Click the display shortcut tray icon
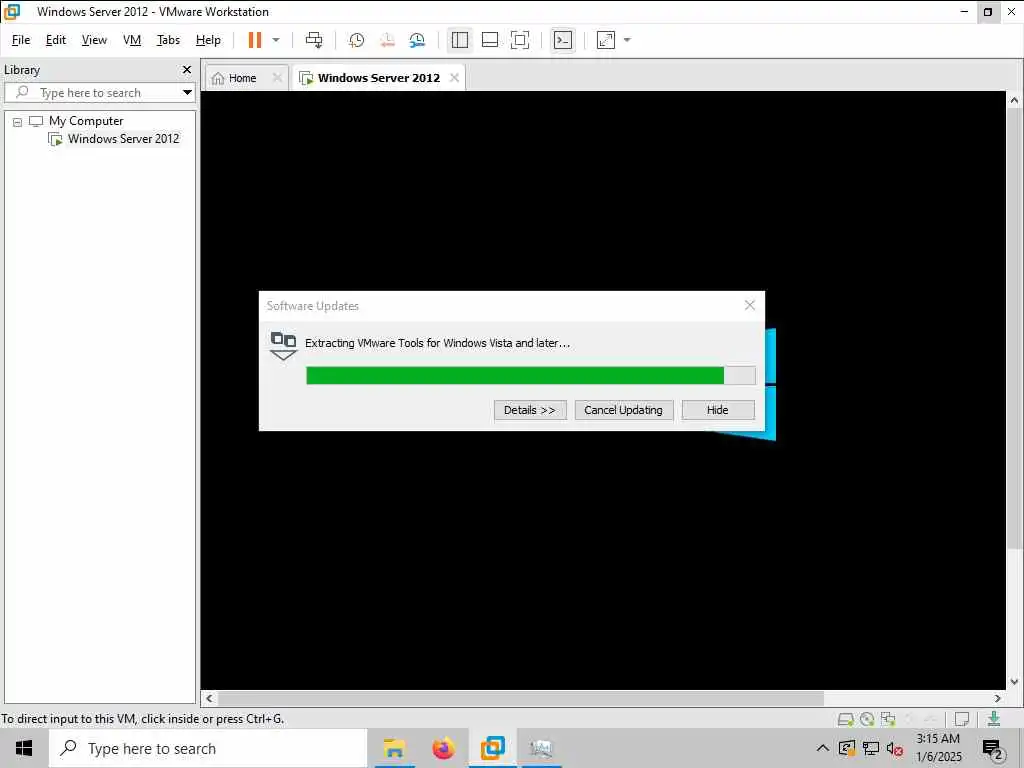Viewport: 1024px width, 768px height. click(x=847, y=748)
